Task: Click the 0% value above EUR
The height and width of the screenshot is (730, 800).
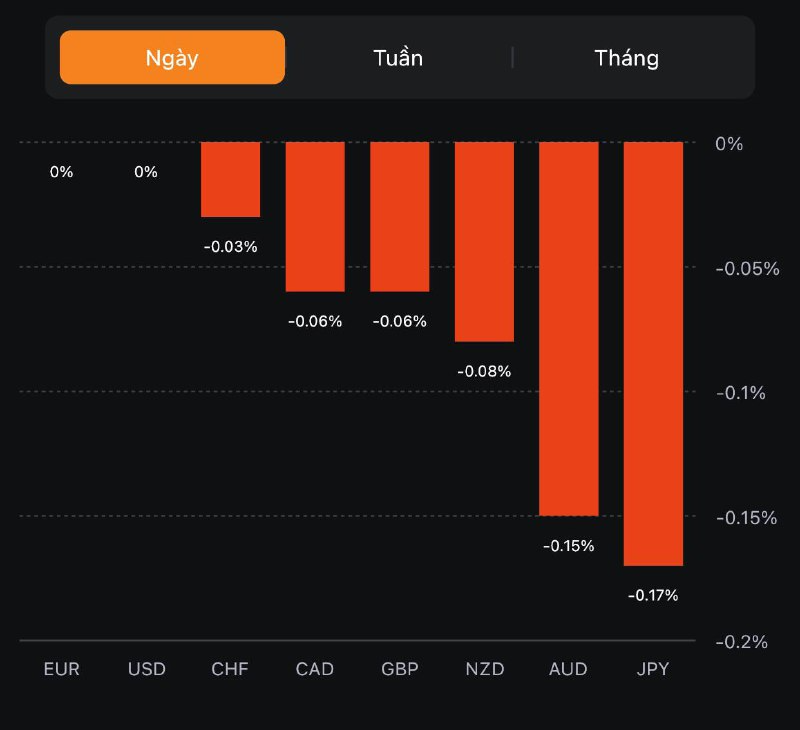Action: pyautogui.click(x=62, y=172)
